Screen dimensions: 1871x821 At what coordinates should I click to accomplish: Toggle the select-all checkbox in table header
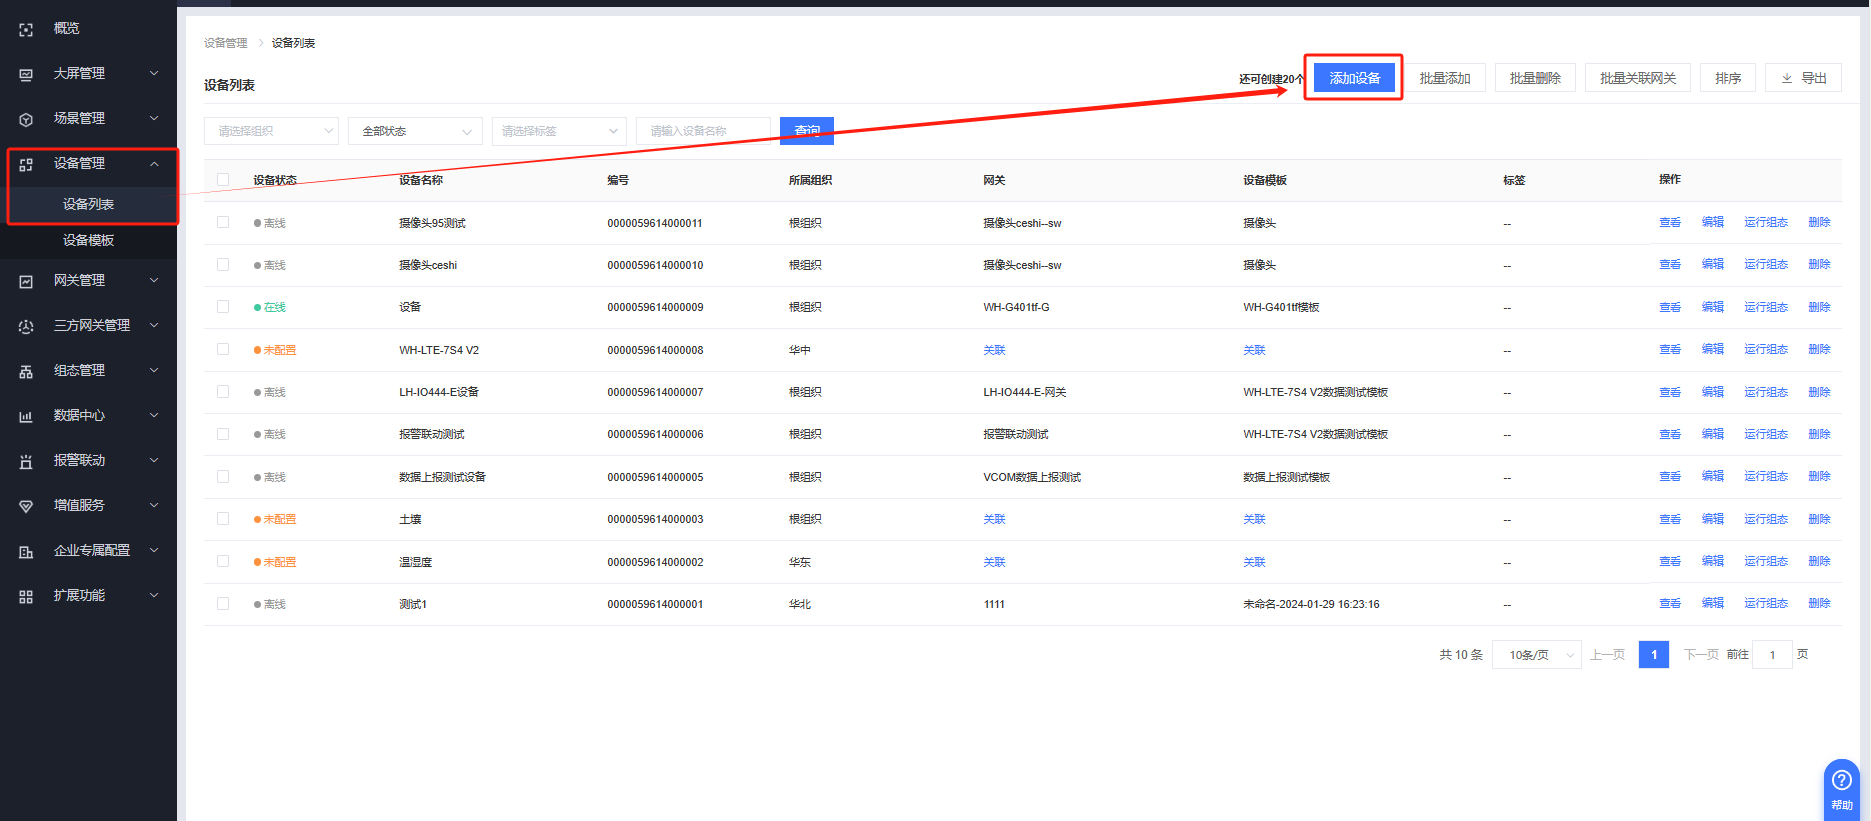click(x=223, y=180)
